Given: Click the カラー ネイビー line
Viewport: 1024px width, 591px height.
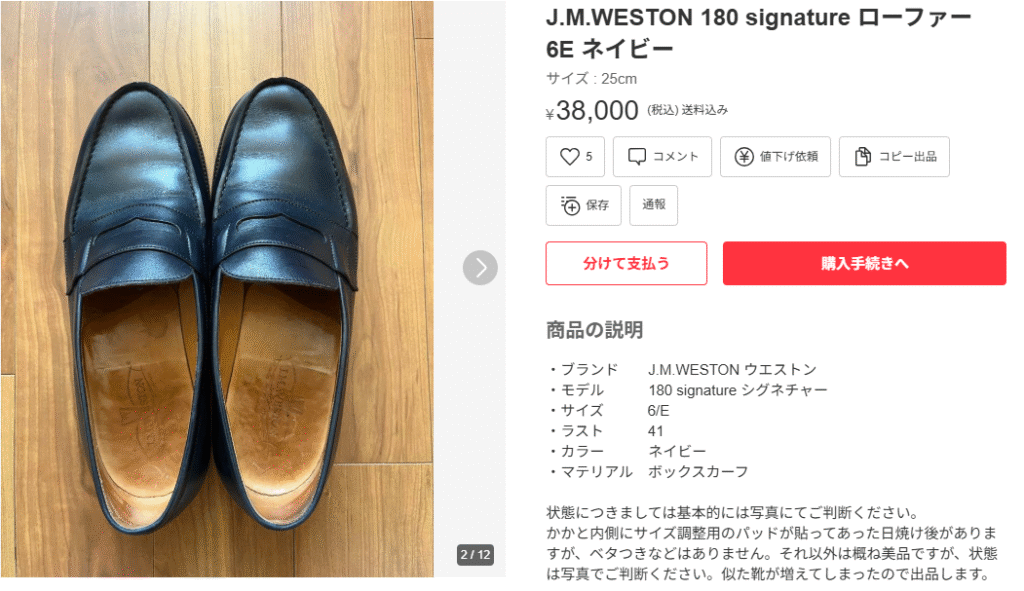Looking at the screenshot, I should click(x=627, y=451).
